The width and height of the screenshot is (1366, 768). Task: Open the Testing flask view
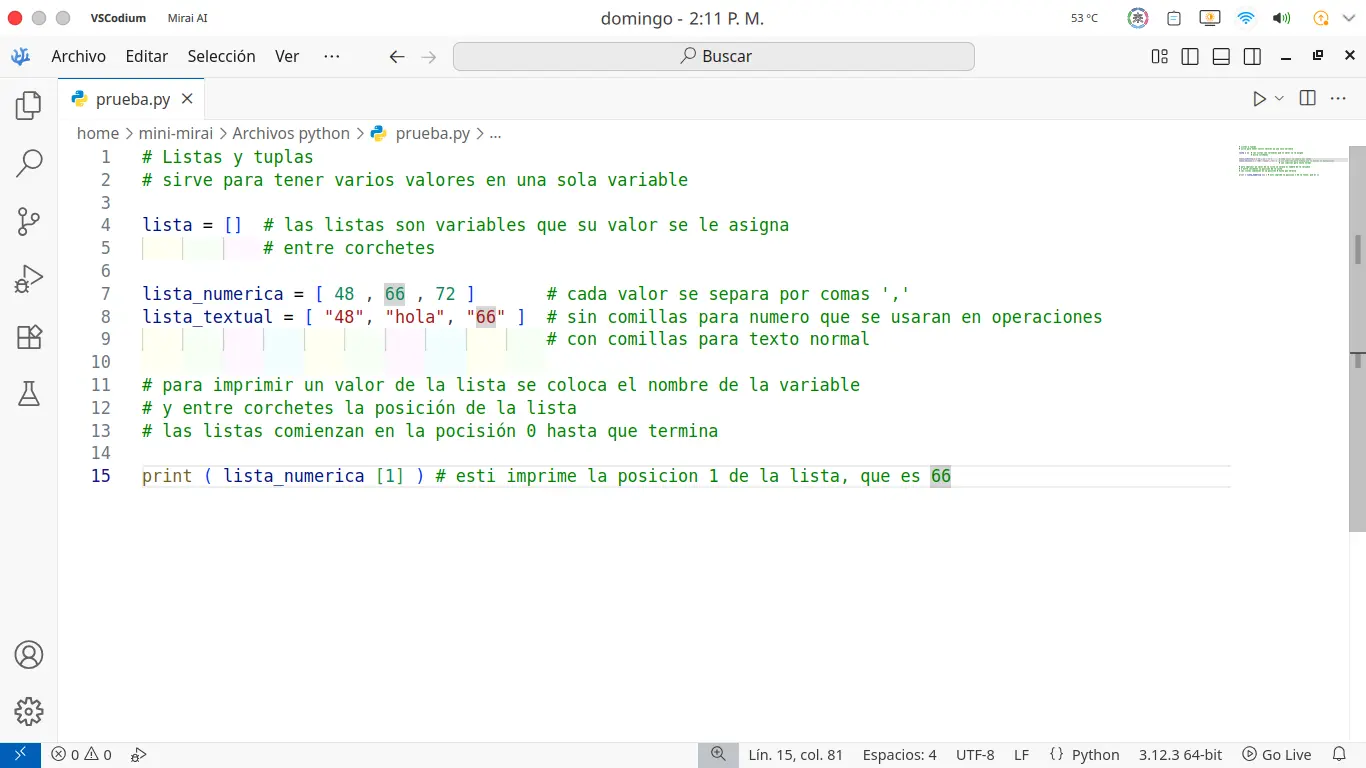[29, 395]
